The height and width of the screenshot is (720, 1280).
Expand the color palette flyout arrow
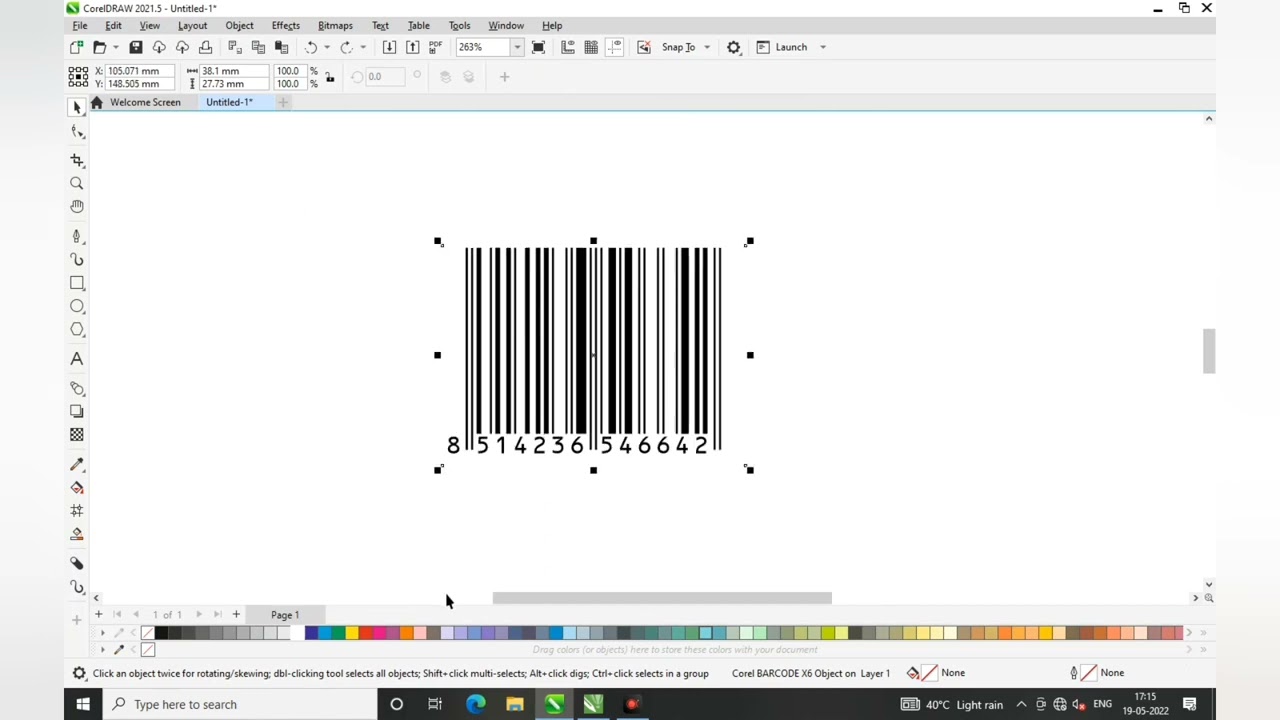click(x=102, y=633)
